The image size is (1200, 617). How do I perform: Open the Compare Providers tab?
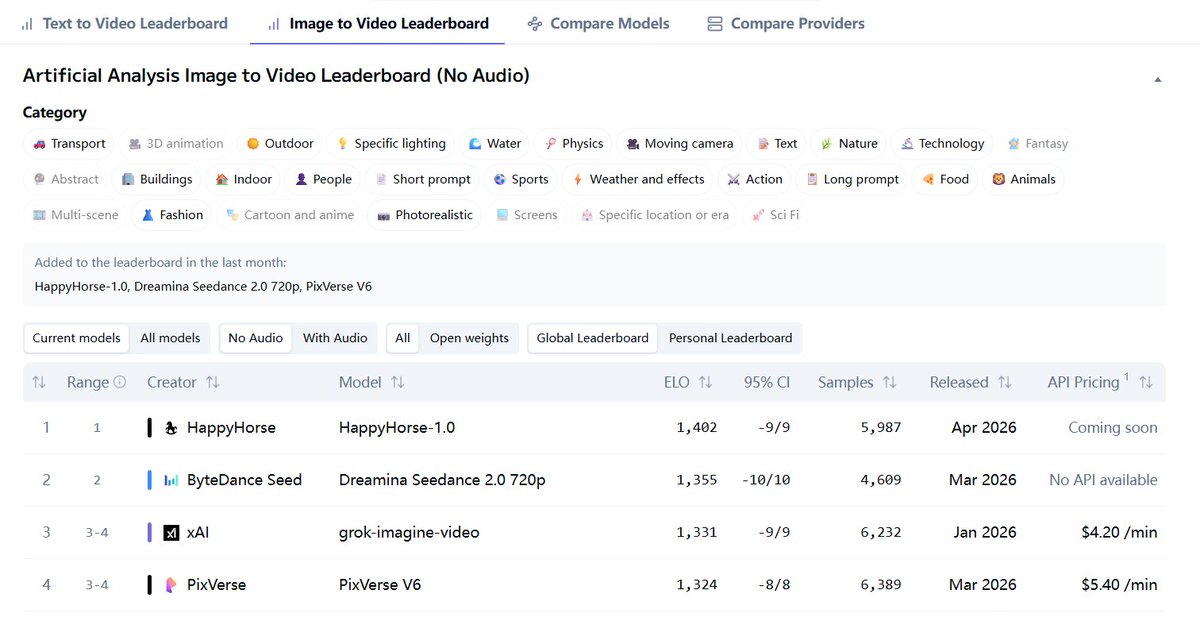point(785,23)
